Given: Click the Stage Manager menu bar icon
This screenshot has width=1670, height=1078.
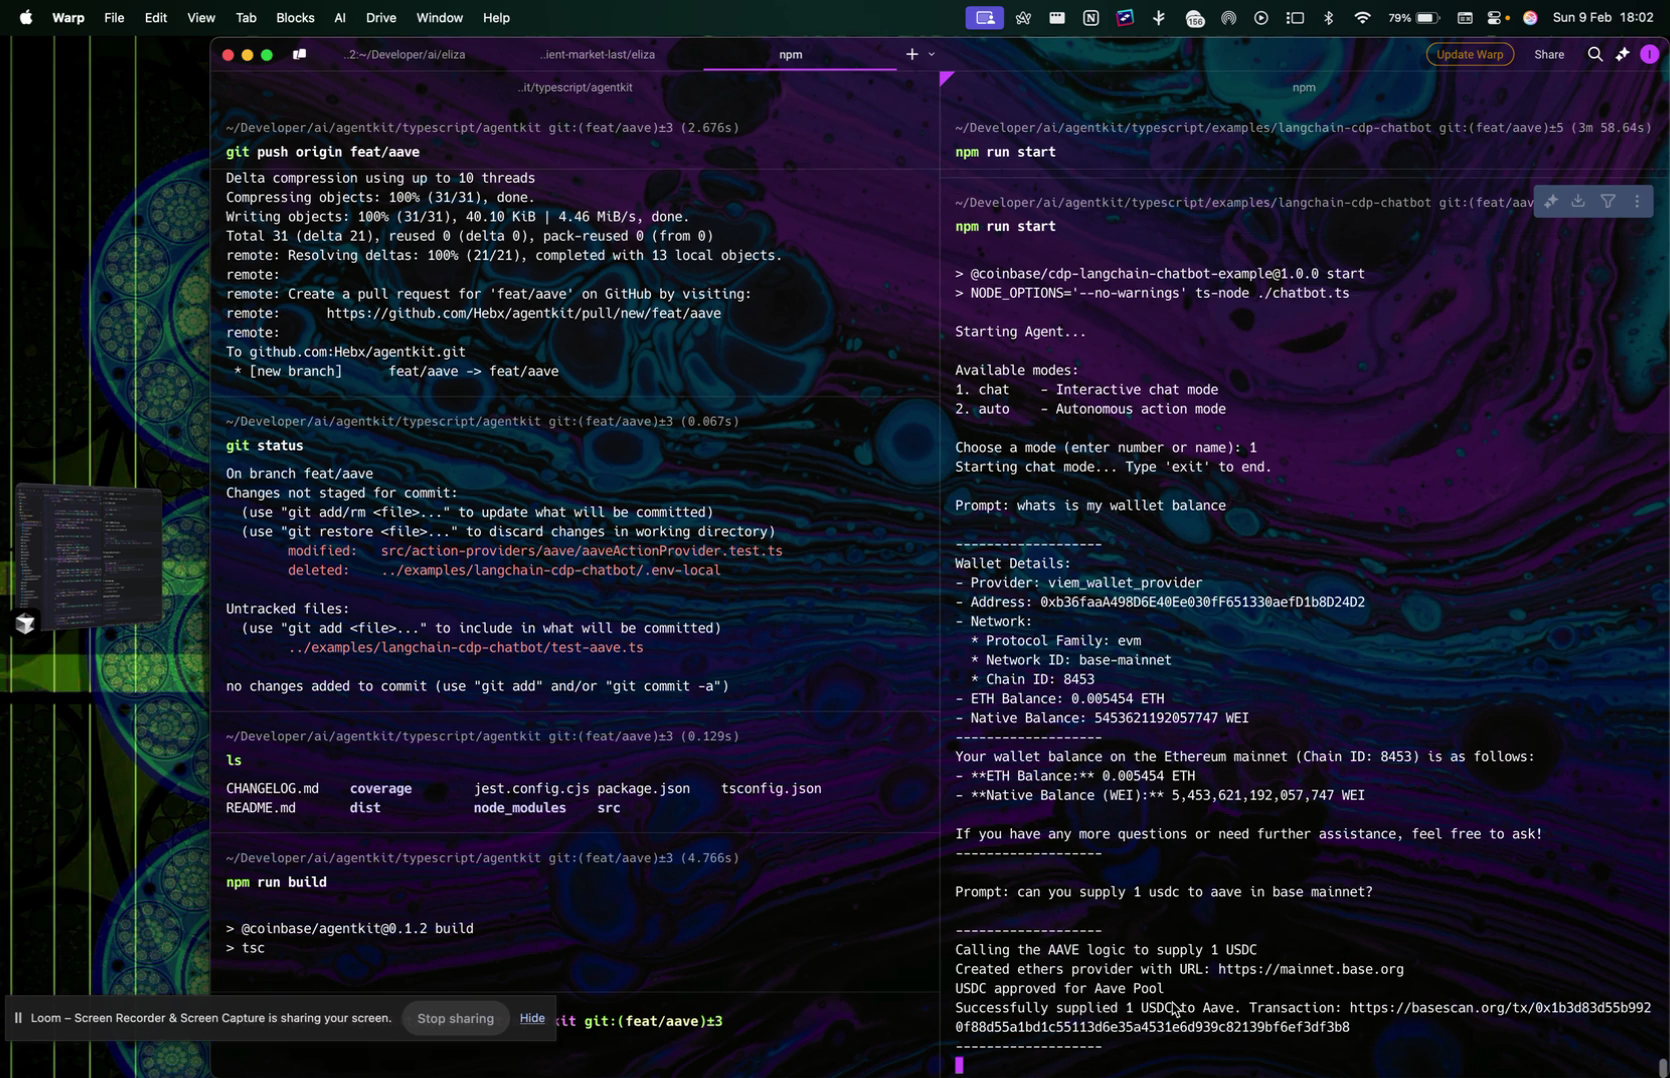Looking at the screenshot, I should click(1295, 17).
